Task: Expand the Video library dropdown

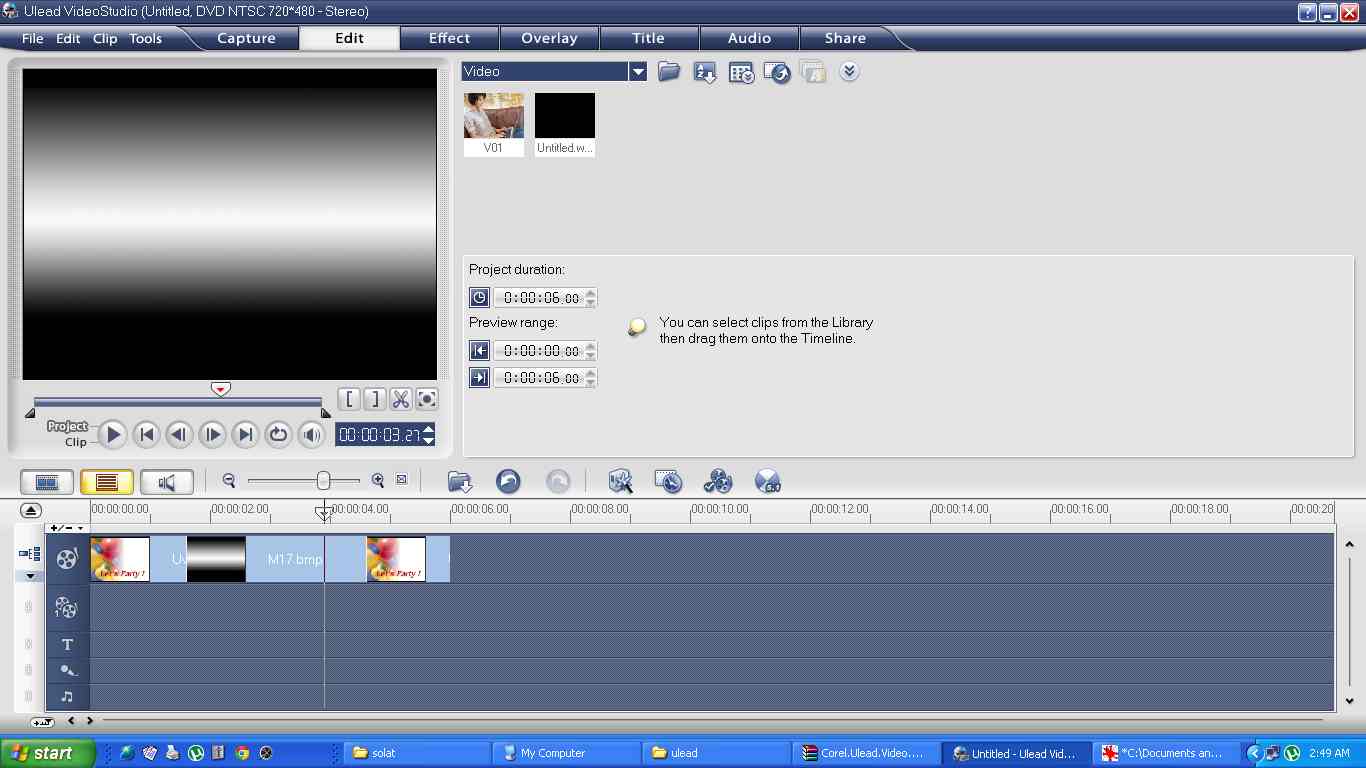Action: 637,71
